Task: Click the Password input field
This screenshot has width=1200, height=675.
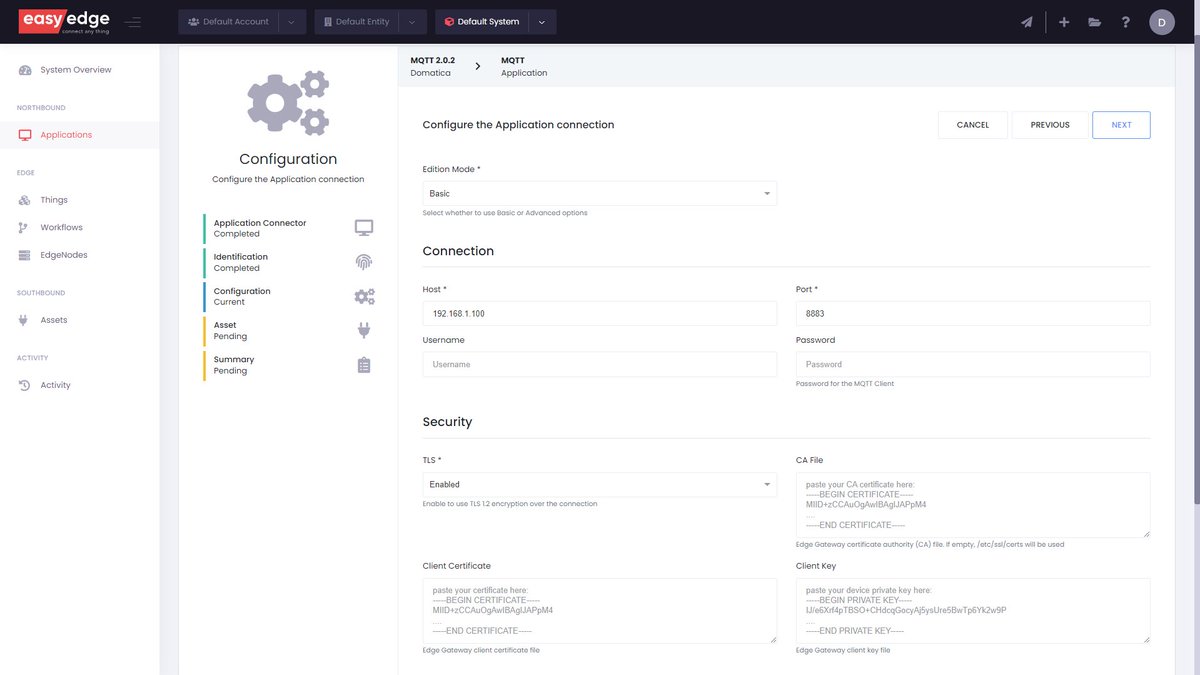Action: [x=971, y=363]
